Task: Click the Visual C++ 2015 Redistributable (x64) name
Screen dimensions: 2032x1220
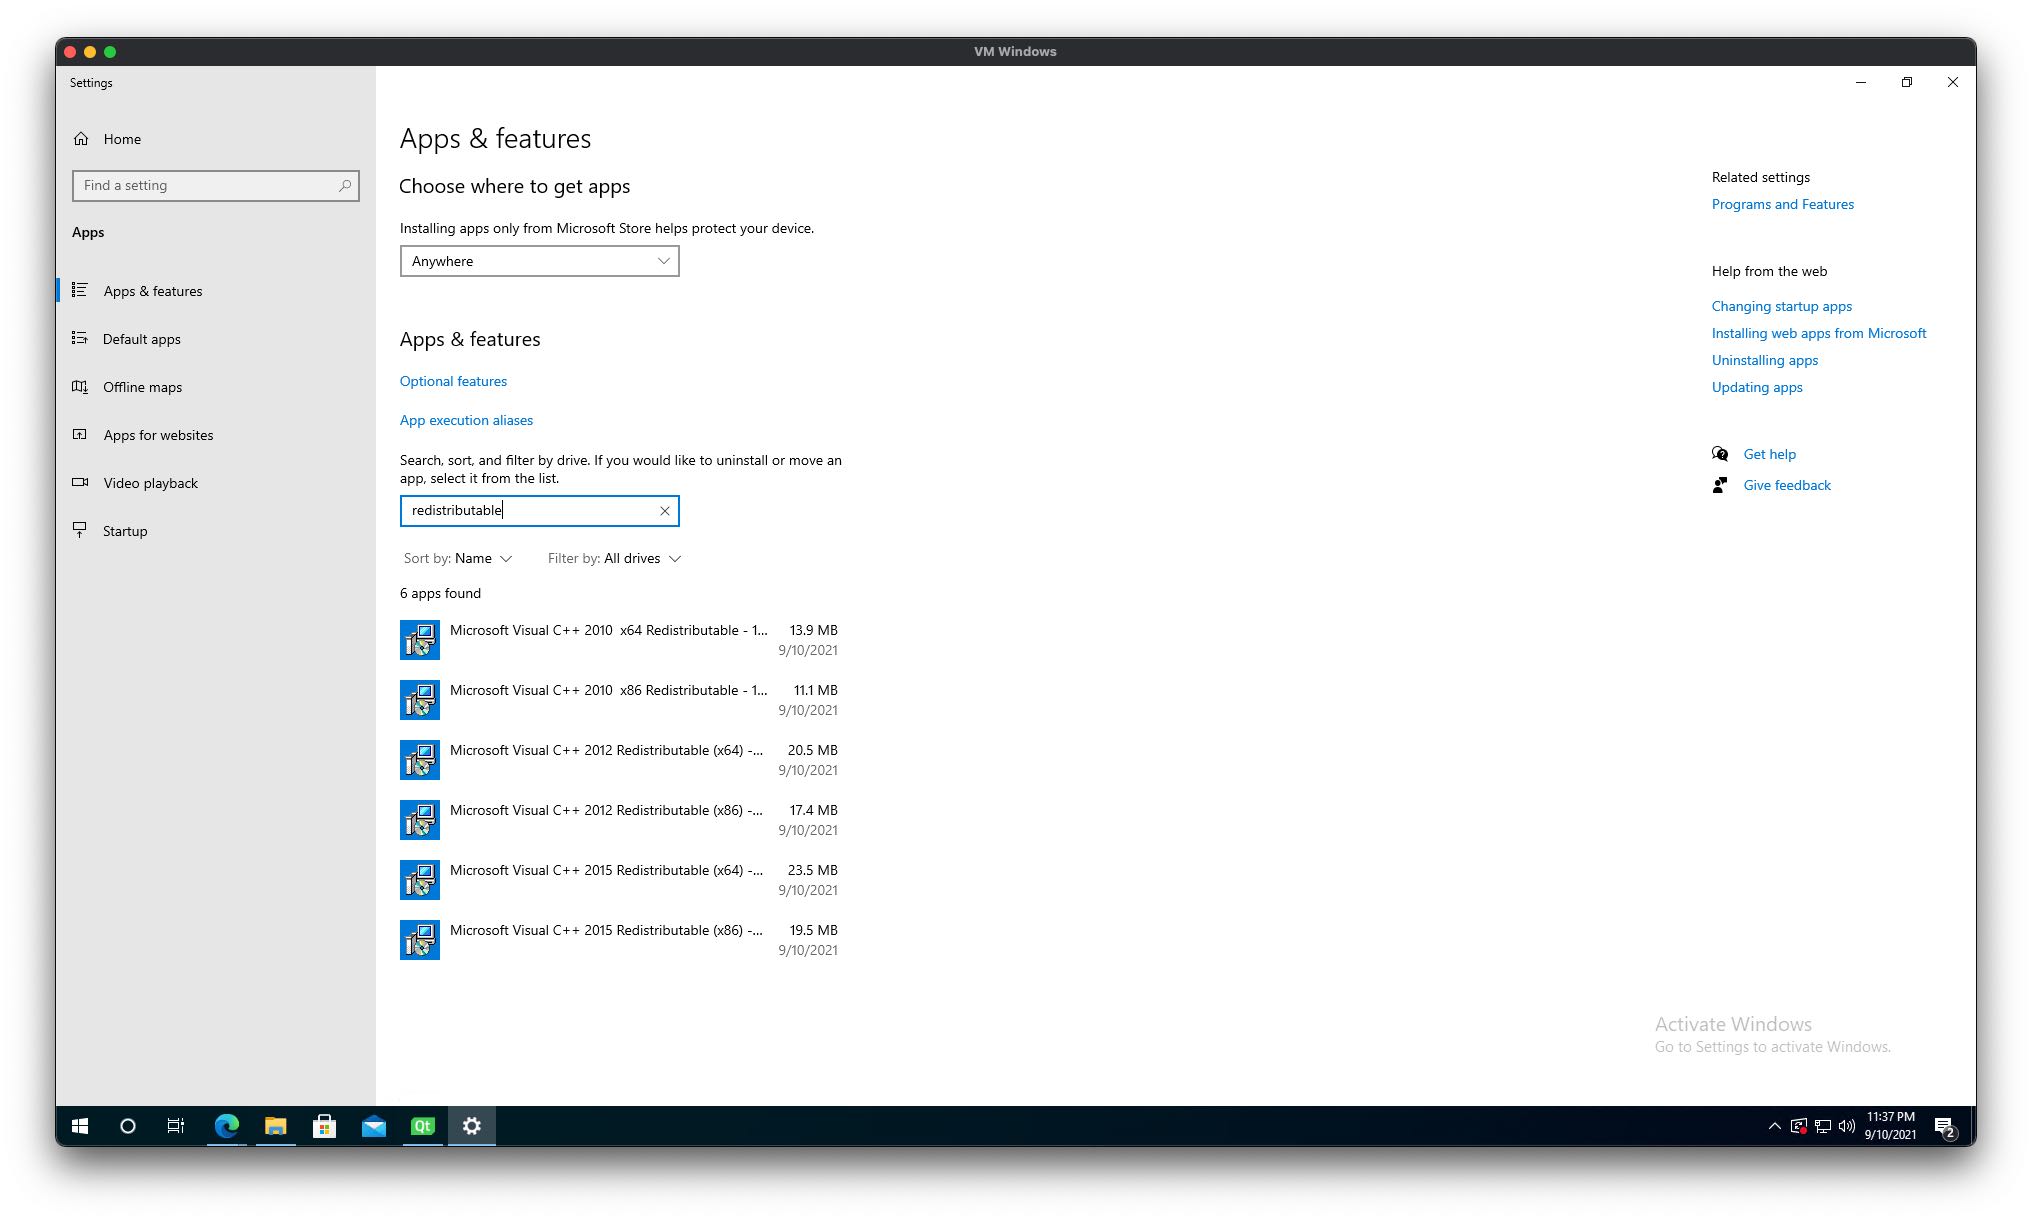Action: (x=606, y=870)
